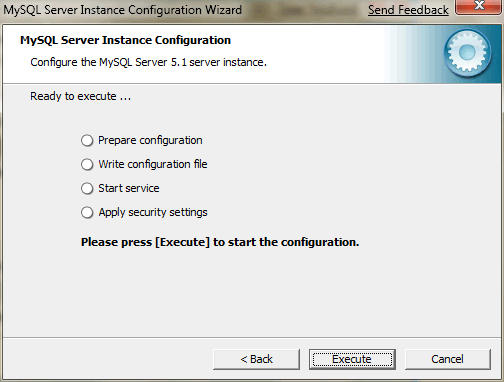Cancel the configuration wizard
Viewport: 504px width, 382px height.
[448, 359]
